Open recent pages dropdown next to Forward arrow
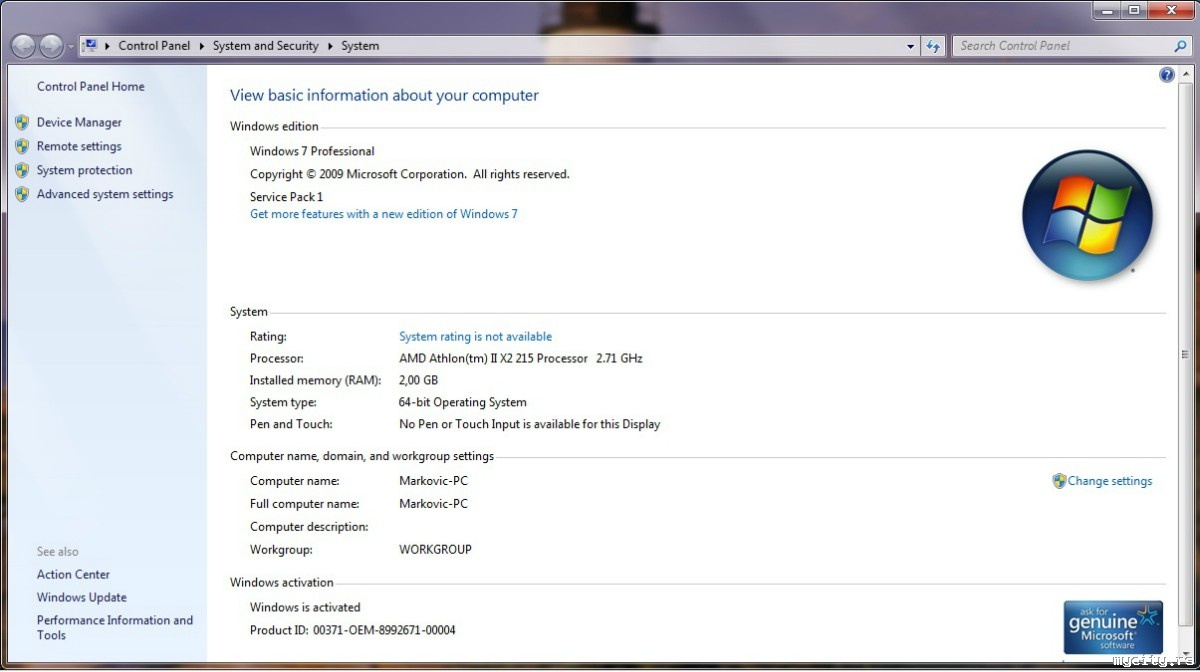1200x672 pixels. click(70, 47)
